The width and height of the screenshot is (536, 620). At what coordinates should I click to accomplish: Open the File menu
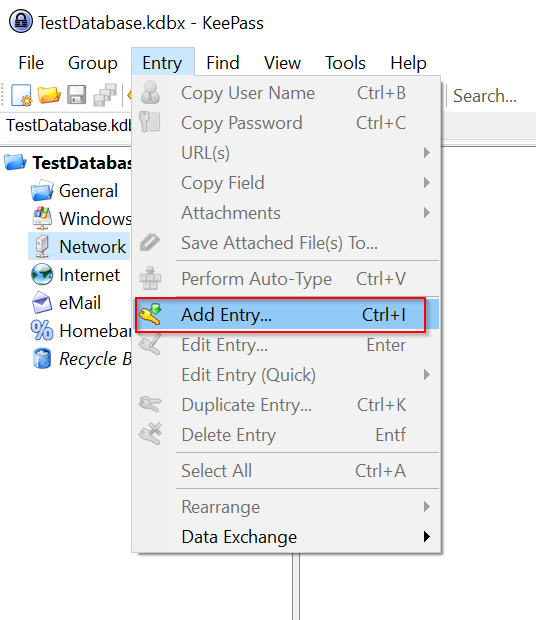point(31,62)
